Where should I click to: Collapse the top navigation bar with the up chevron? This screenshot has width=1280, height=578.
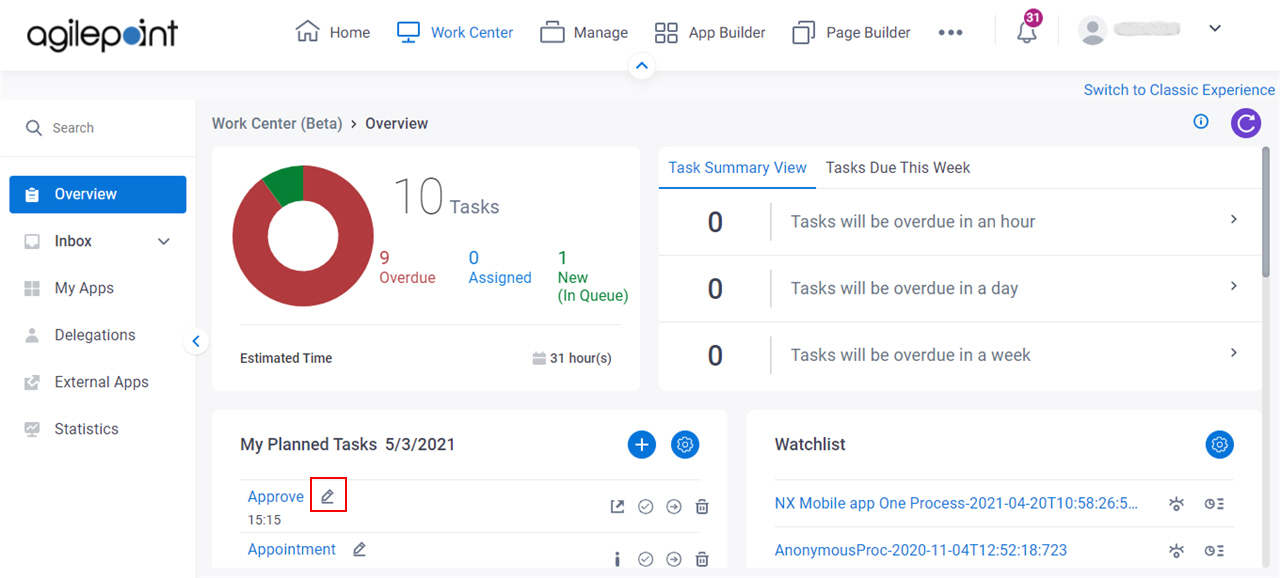(642, 66)
